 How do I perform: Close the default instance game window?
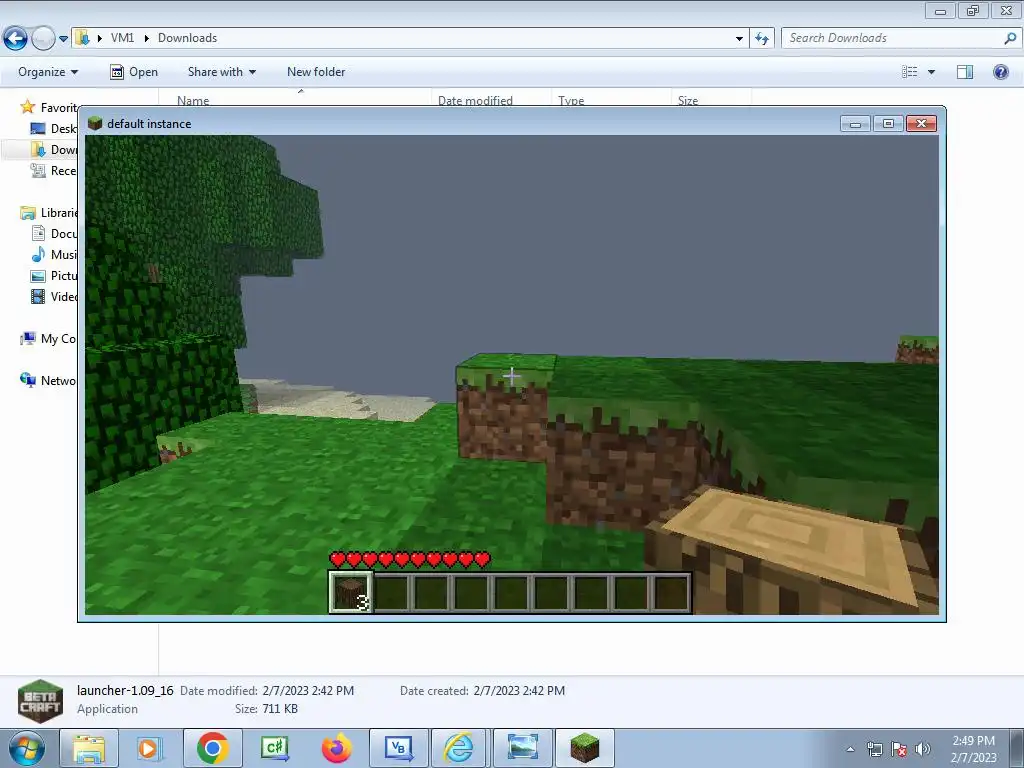tap(921, 123)
